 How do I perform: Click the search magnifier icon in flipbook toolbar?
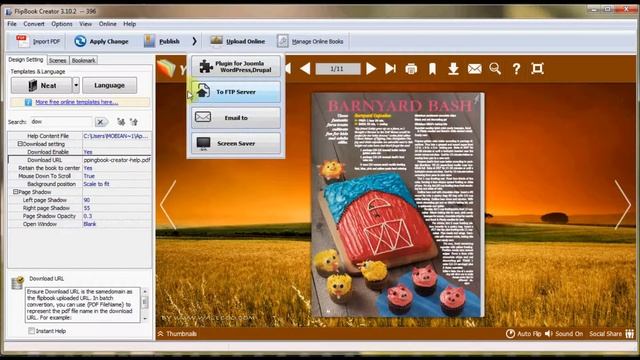[495, 69]
